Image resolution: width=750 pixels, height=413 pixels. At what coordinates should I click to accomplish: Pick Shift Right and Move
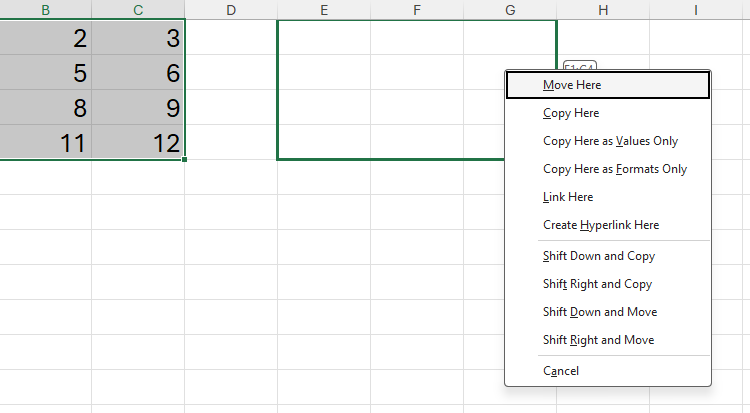click(x=598, y=340)
